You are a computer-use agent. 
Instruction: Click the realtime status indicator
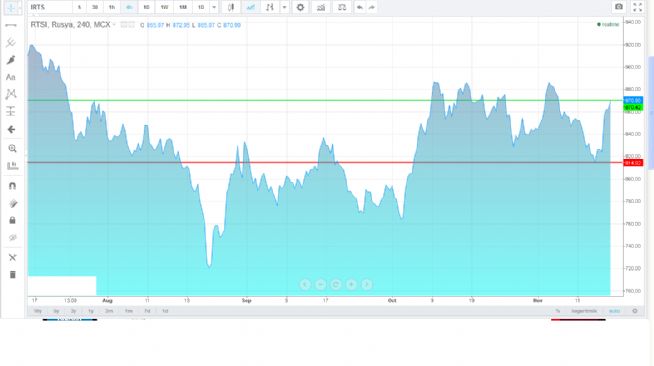pyautogui.click(x=608, y=25)
